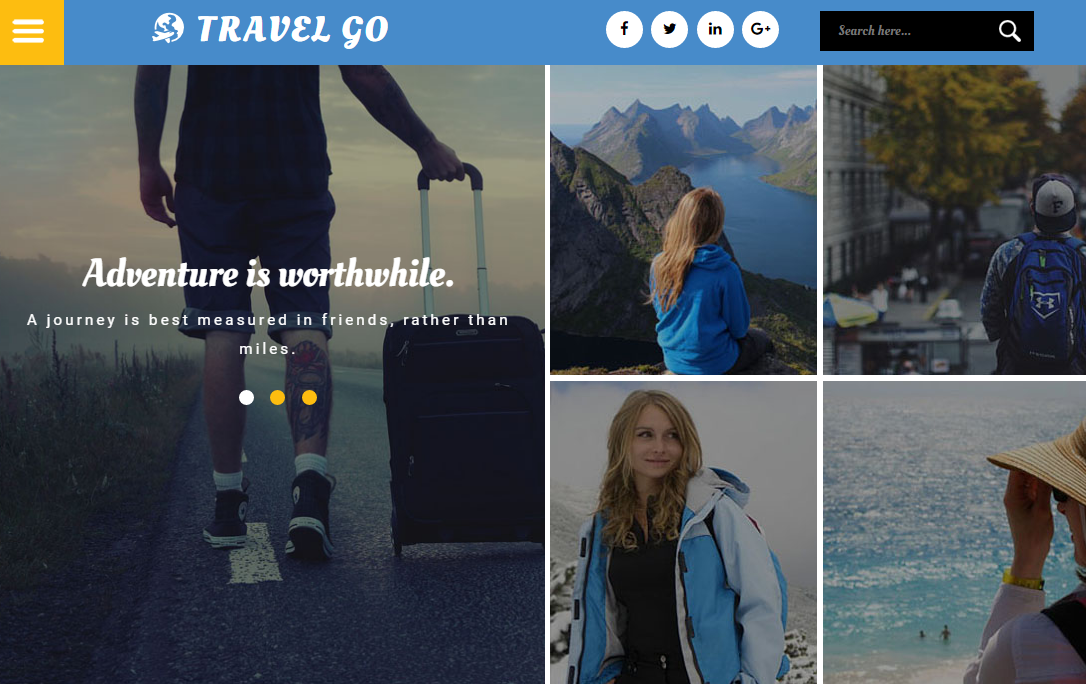Visit the LinkedIn social icon
Image resolution: width=1086 pixels, height=684 pixels.
pyautogui.click(x=715, y=29)
